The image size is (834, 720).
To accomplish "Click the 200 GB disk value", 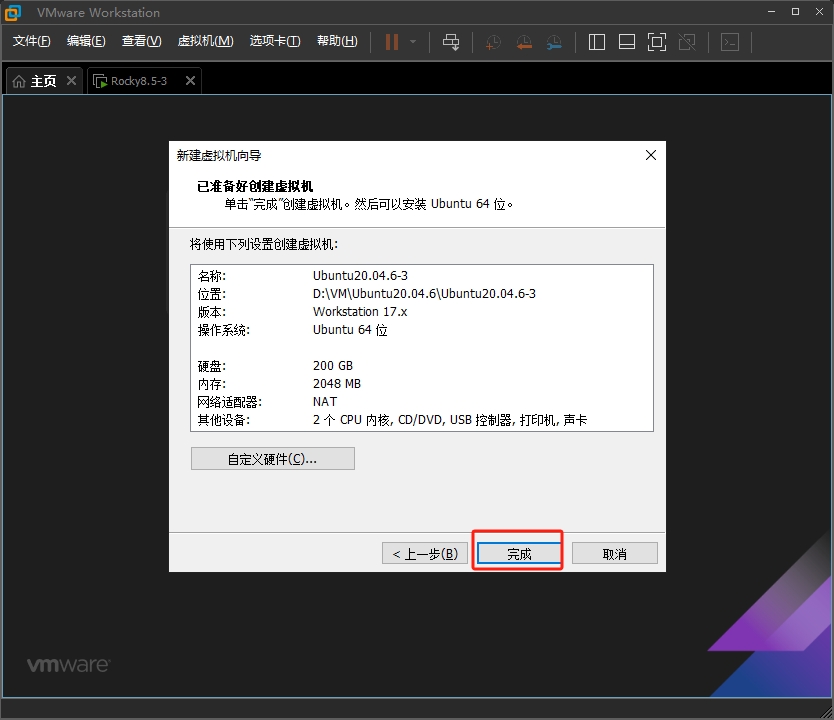I will pos(333,366).
